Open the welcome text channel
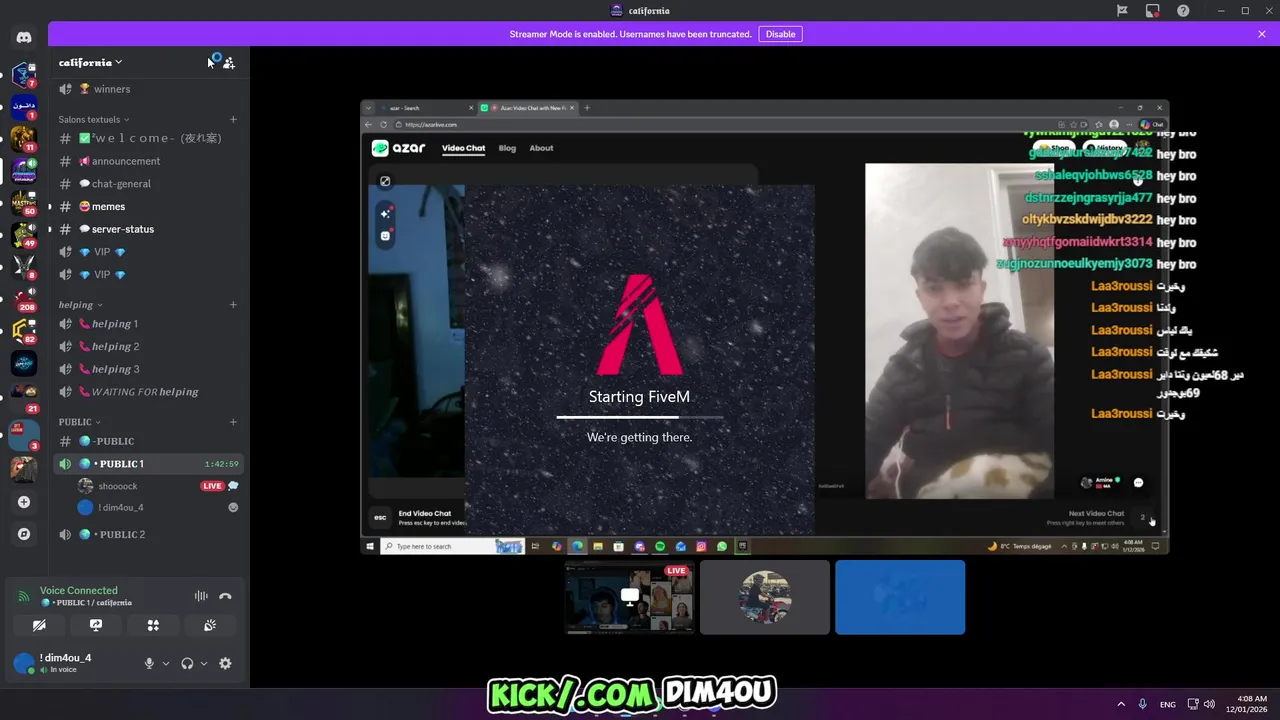1280x720 pixels. (148, 138)
